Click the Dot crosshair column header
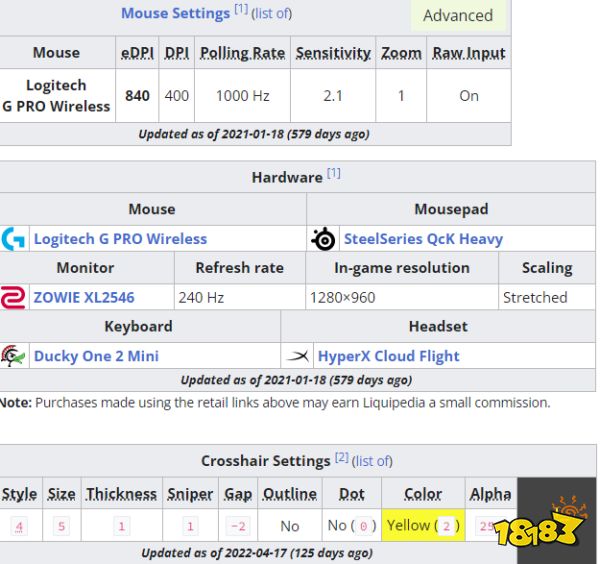600x564 pixels. point(352,494)
